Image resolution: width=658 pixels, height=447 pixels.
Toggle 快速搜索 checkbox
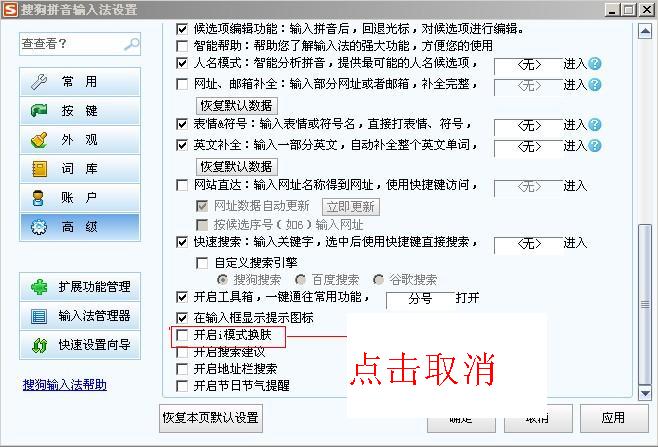[182, 242]
